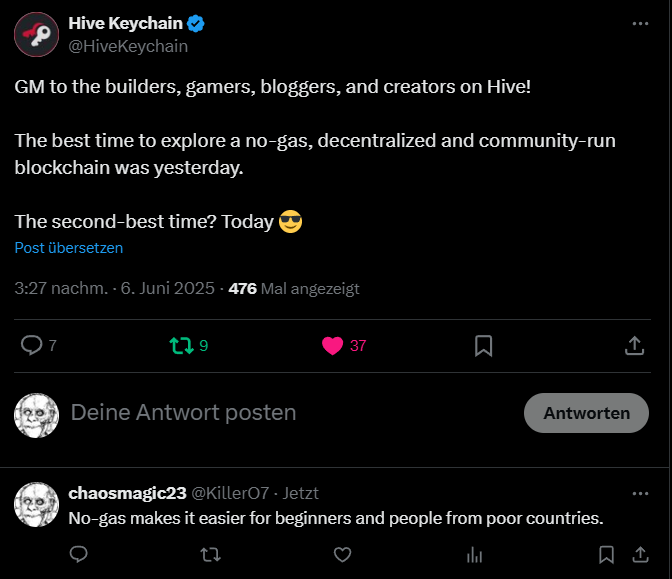Bookmark the Hive Keychain post
672x579 pixels.
[483, 345]
